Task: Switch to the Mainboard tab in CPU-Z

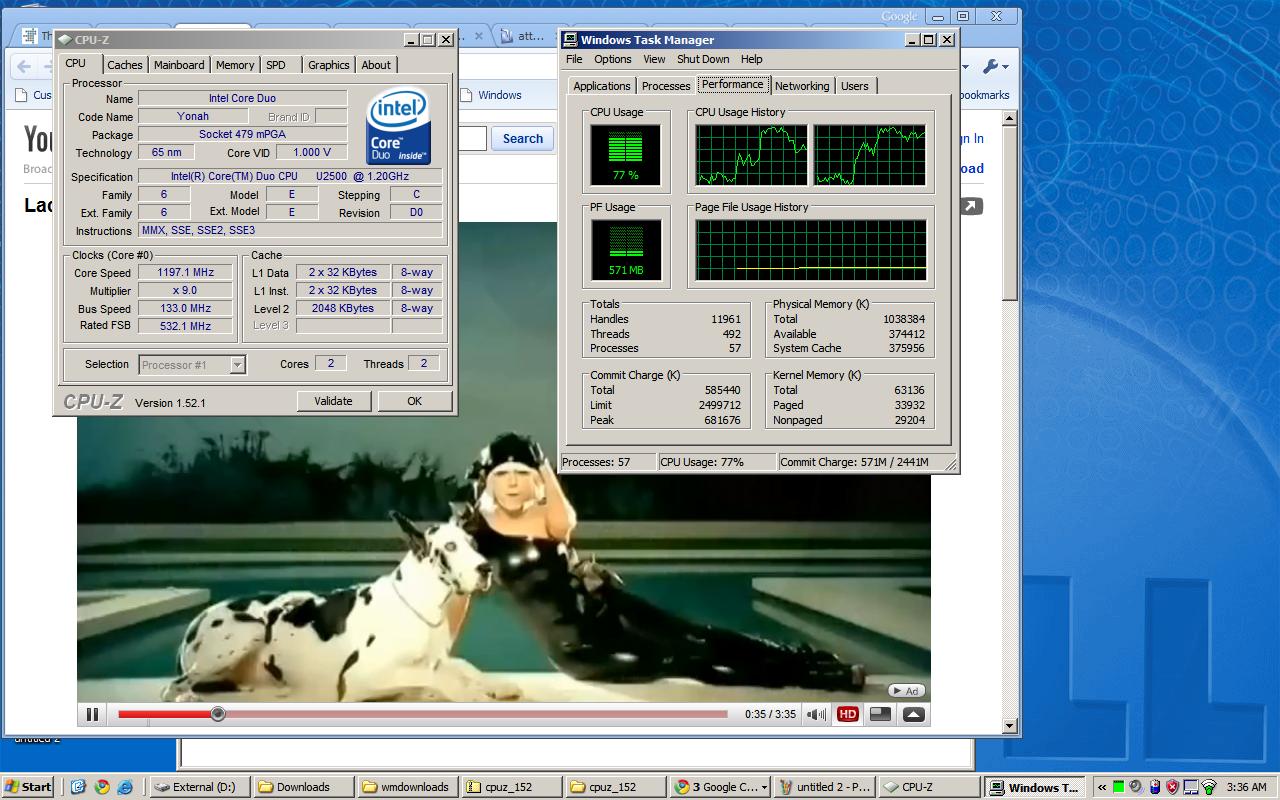Action: pyautogui.click(x=179, y=65)
